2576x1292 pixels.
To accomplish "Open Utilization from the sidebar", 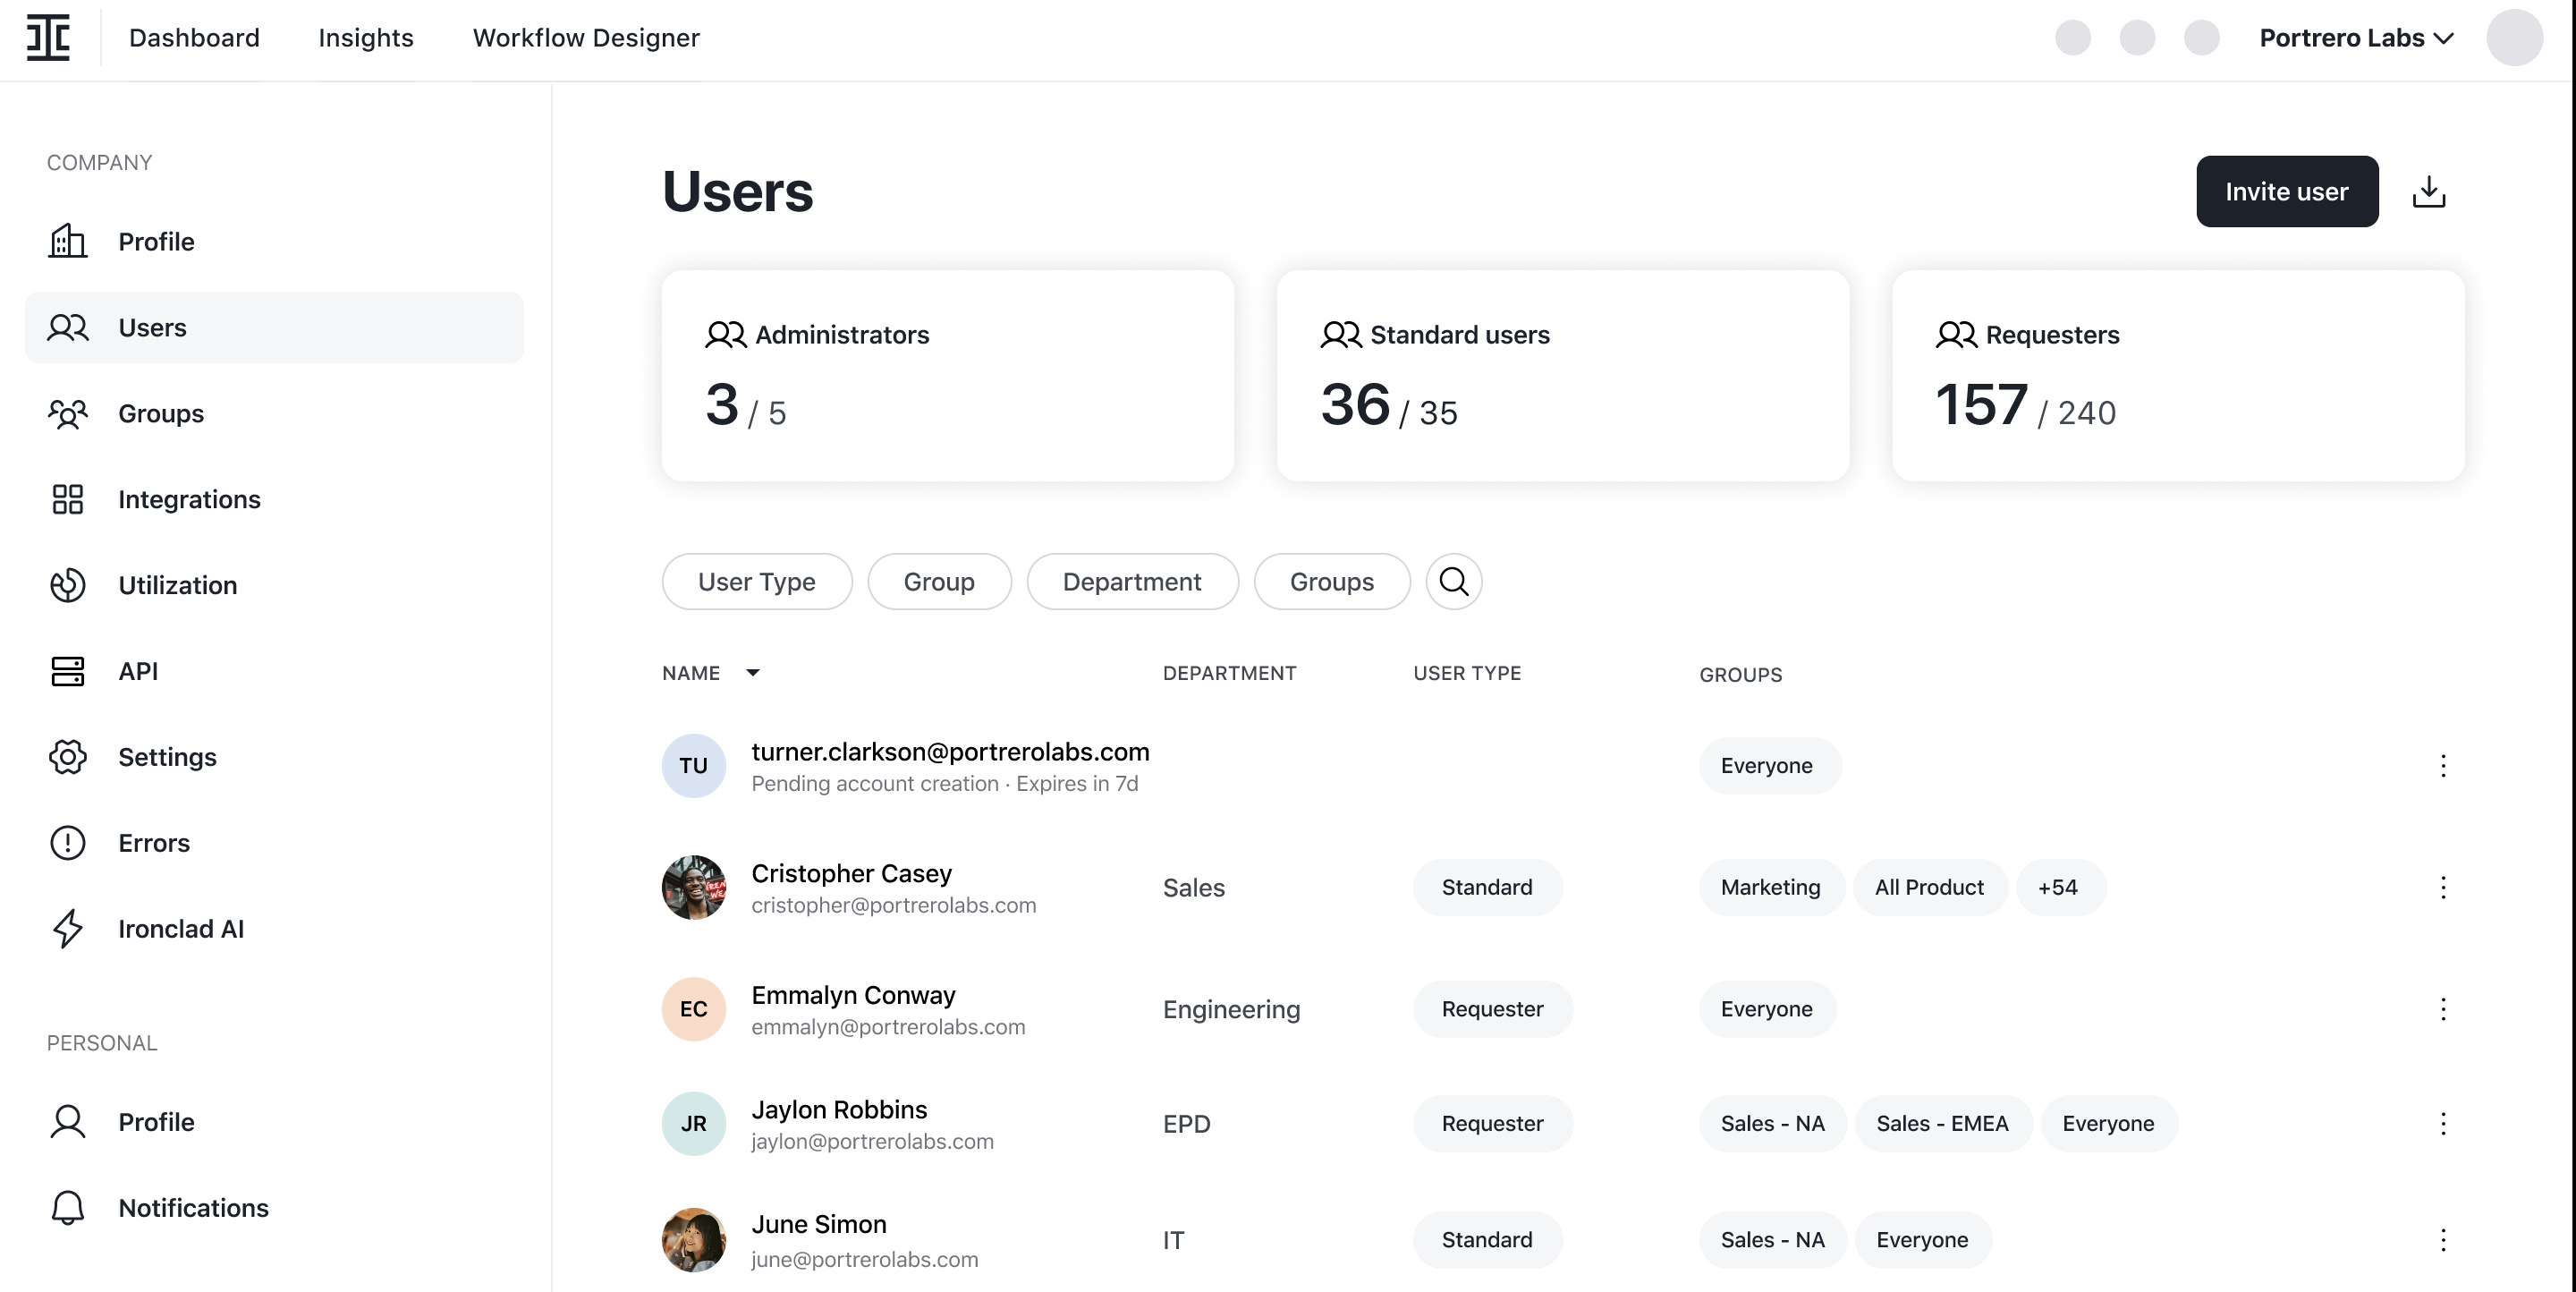I will (176, 585).
